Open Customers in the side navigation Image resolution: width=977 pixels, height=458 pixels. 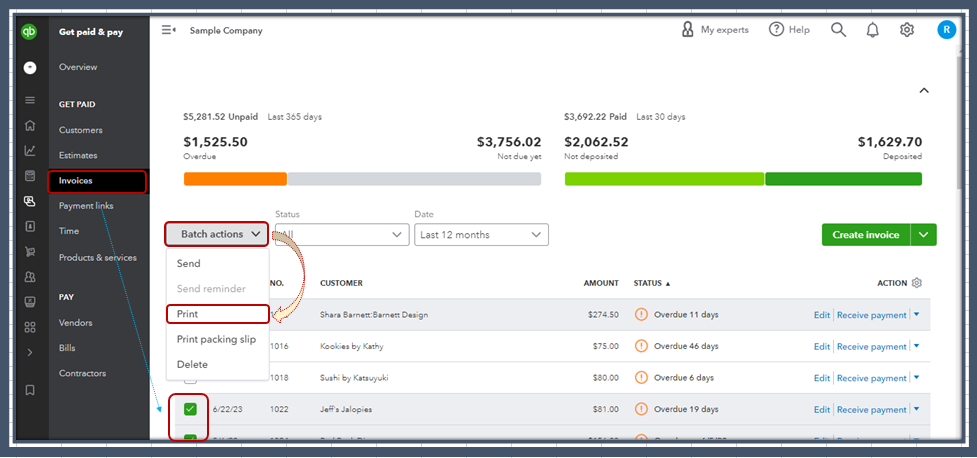(x=80, y=130)
